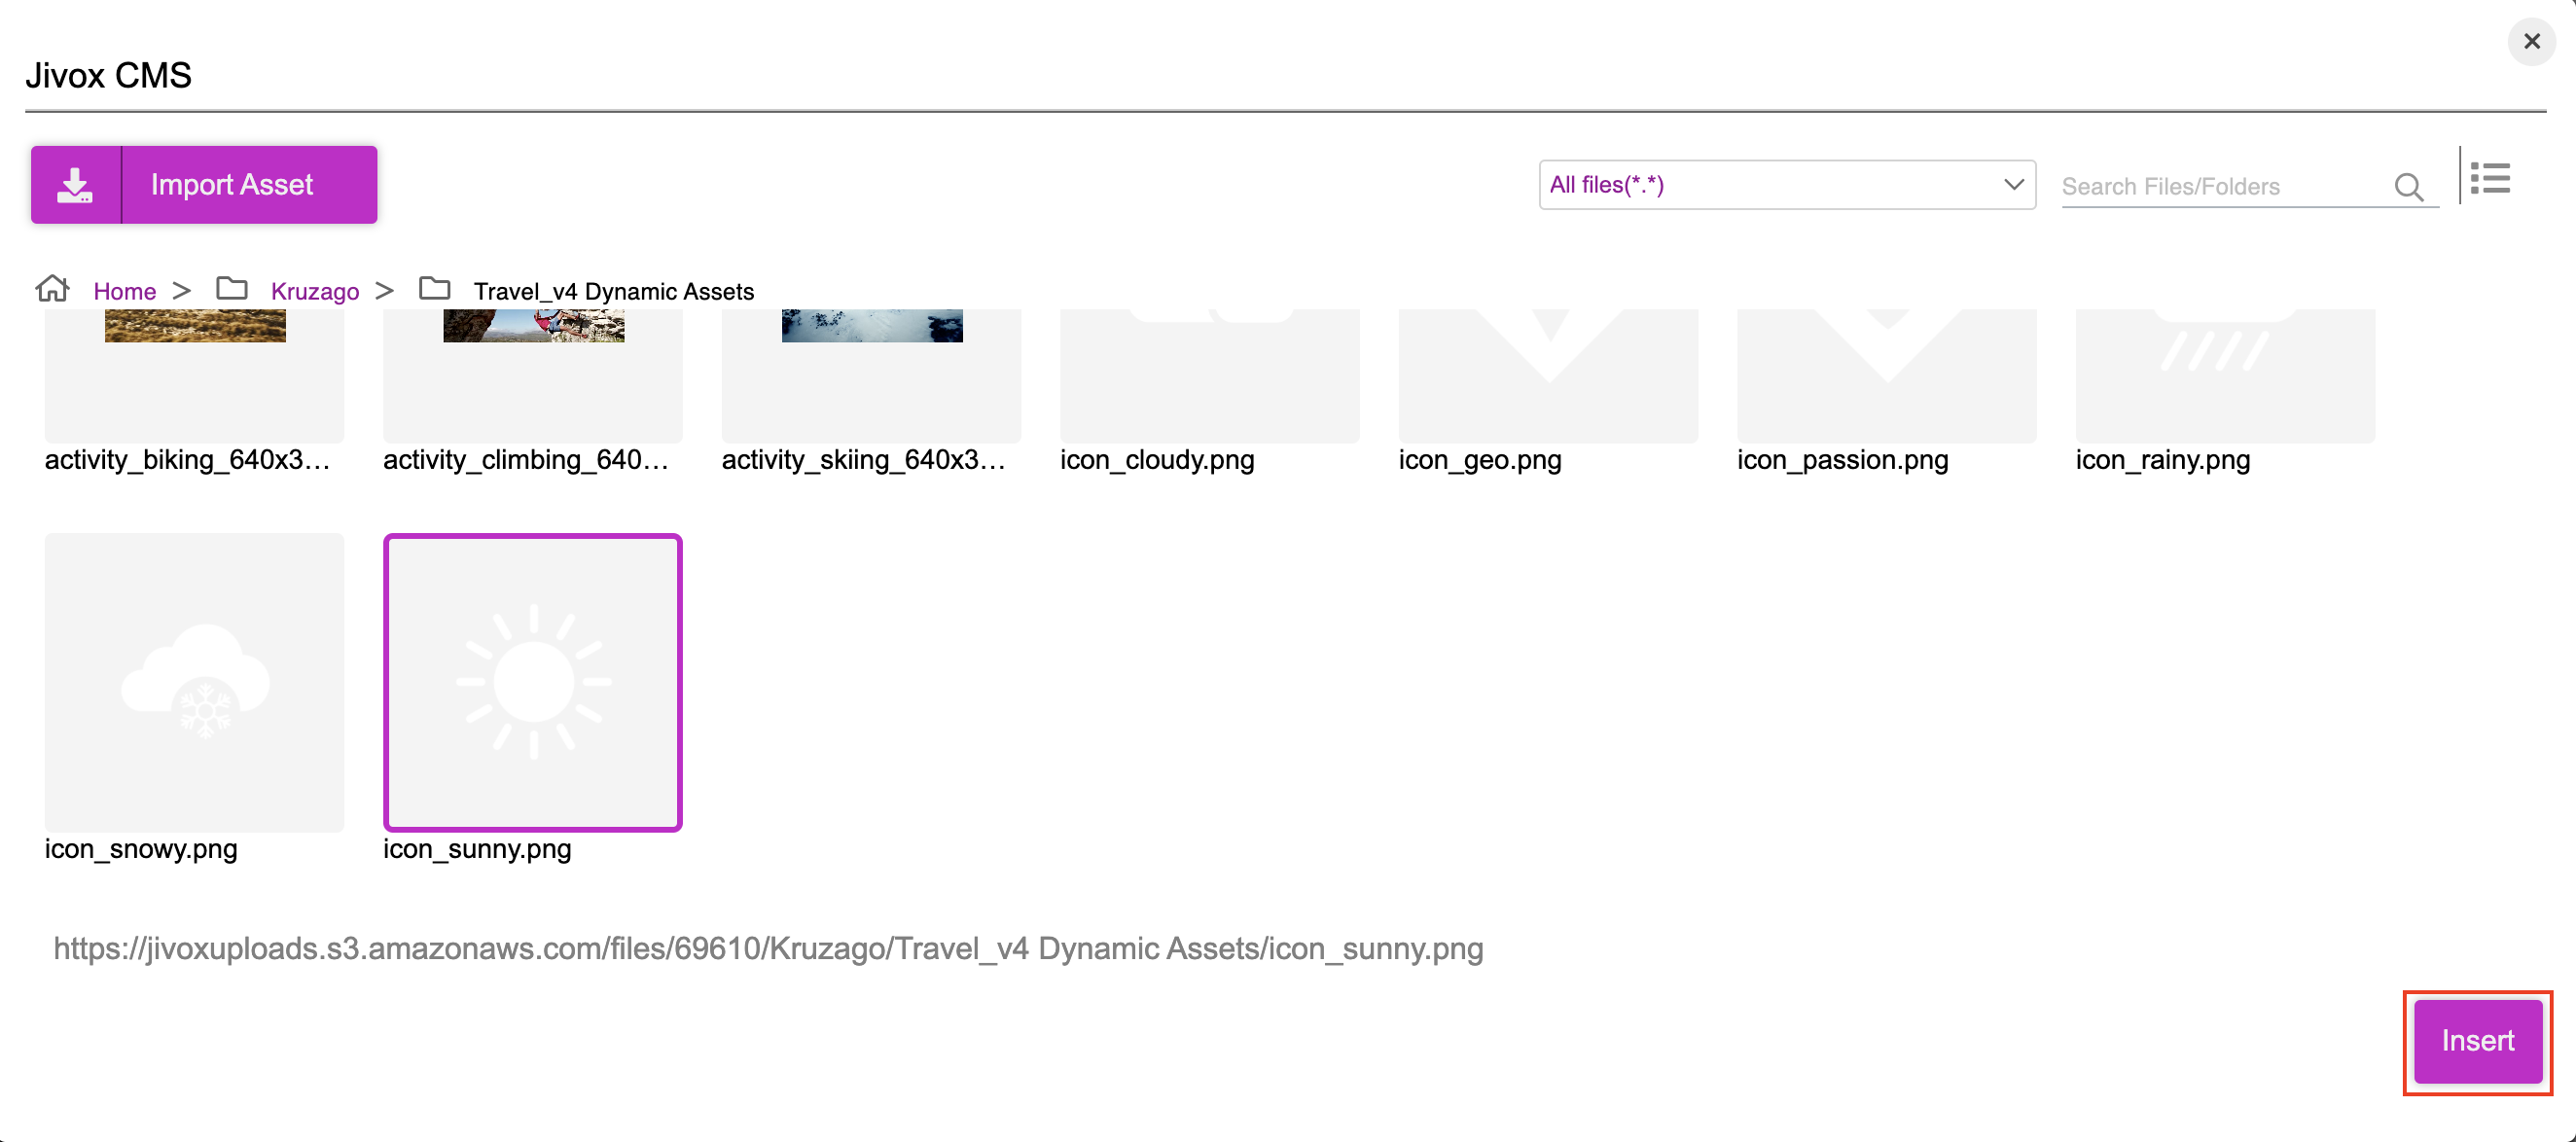
Task: Click the Import Asset download icon
Action: point(75,185)
